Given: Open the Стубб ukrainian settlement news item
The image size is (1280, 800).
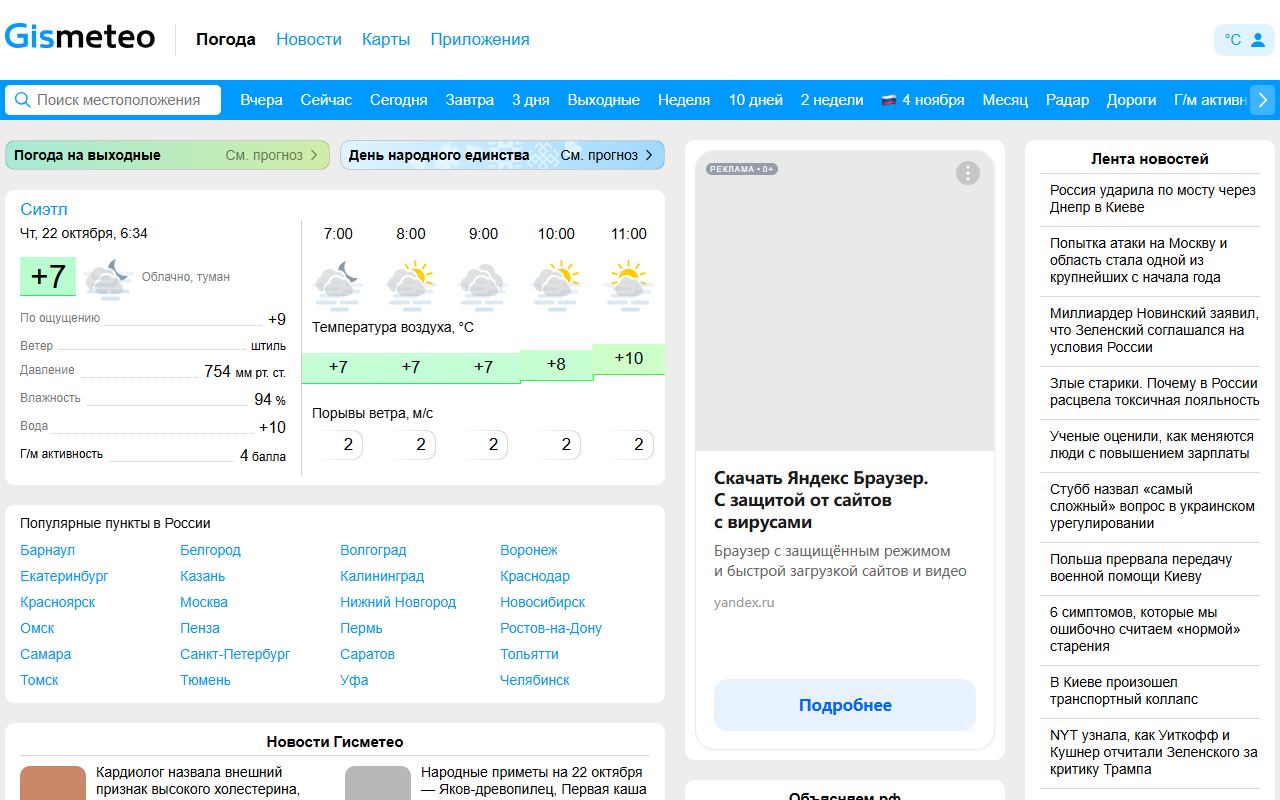Looking at the screenshot, I should pos(1152,506).
